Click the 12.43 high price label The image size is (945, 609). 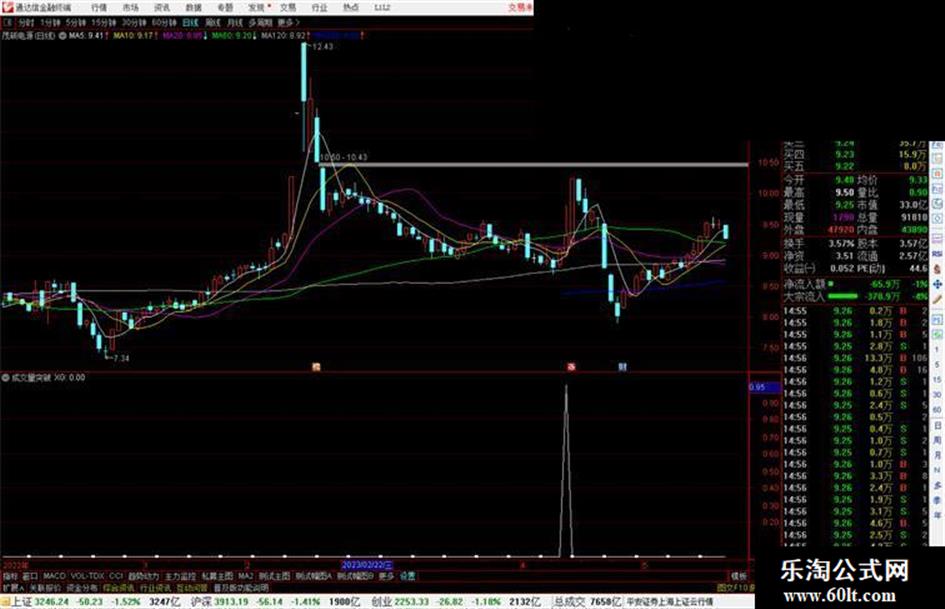[x=322, y=46]
